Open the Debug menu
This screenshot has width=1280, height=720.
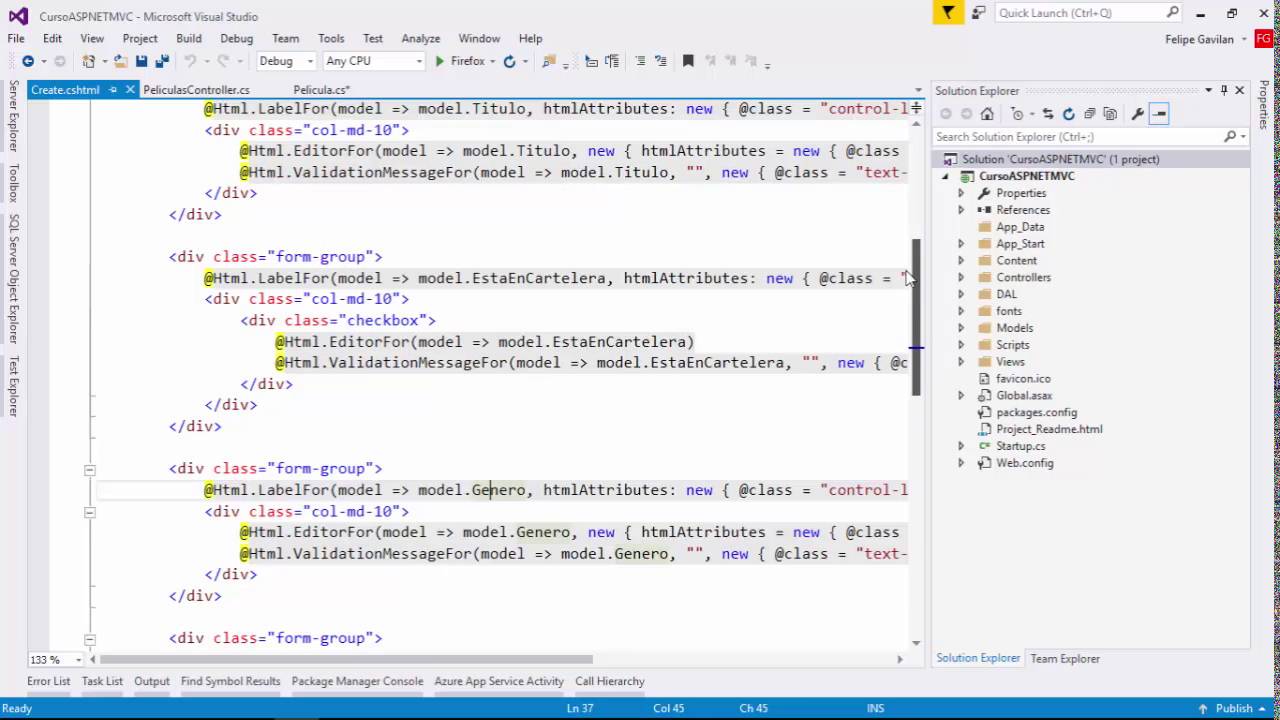point(237,38)
